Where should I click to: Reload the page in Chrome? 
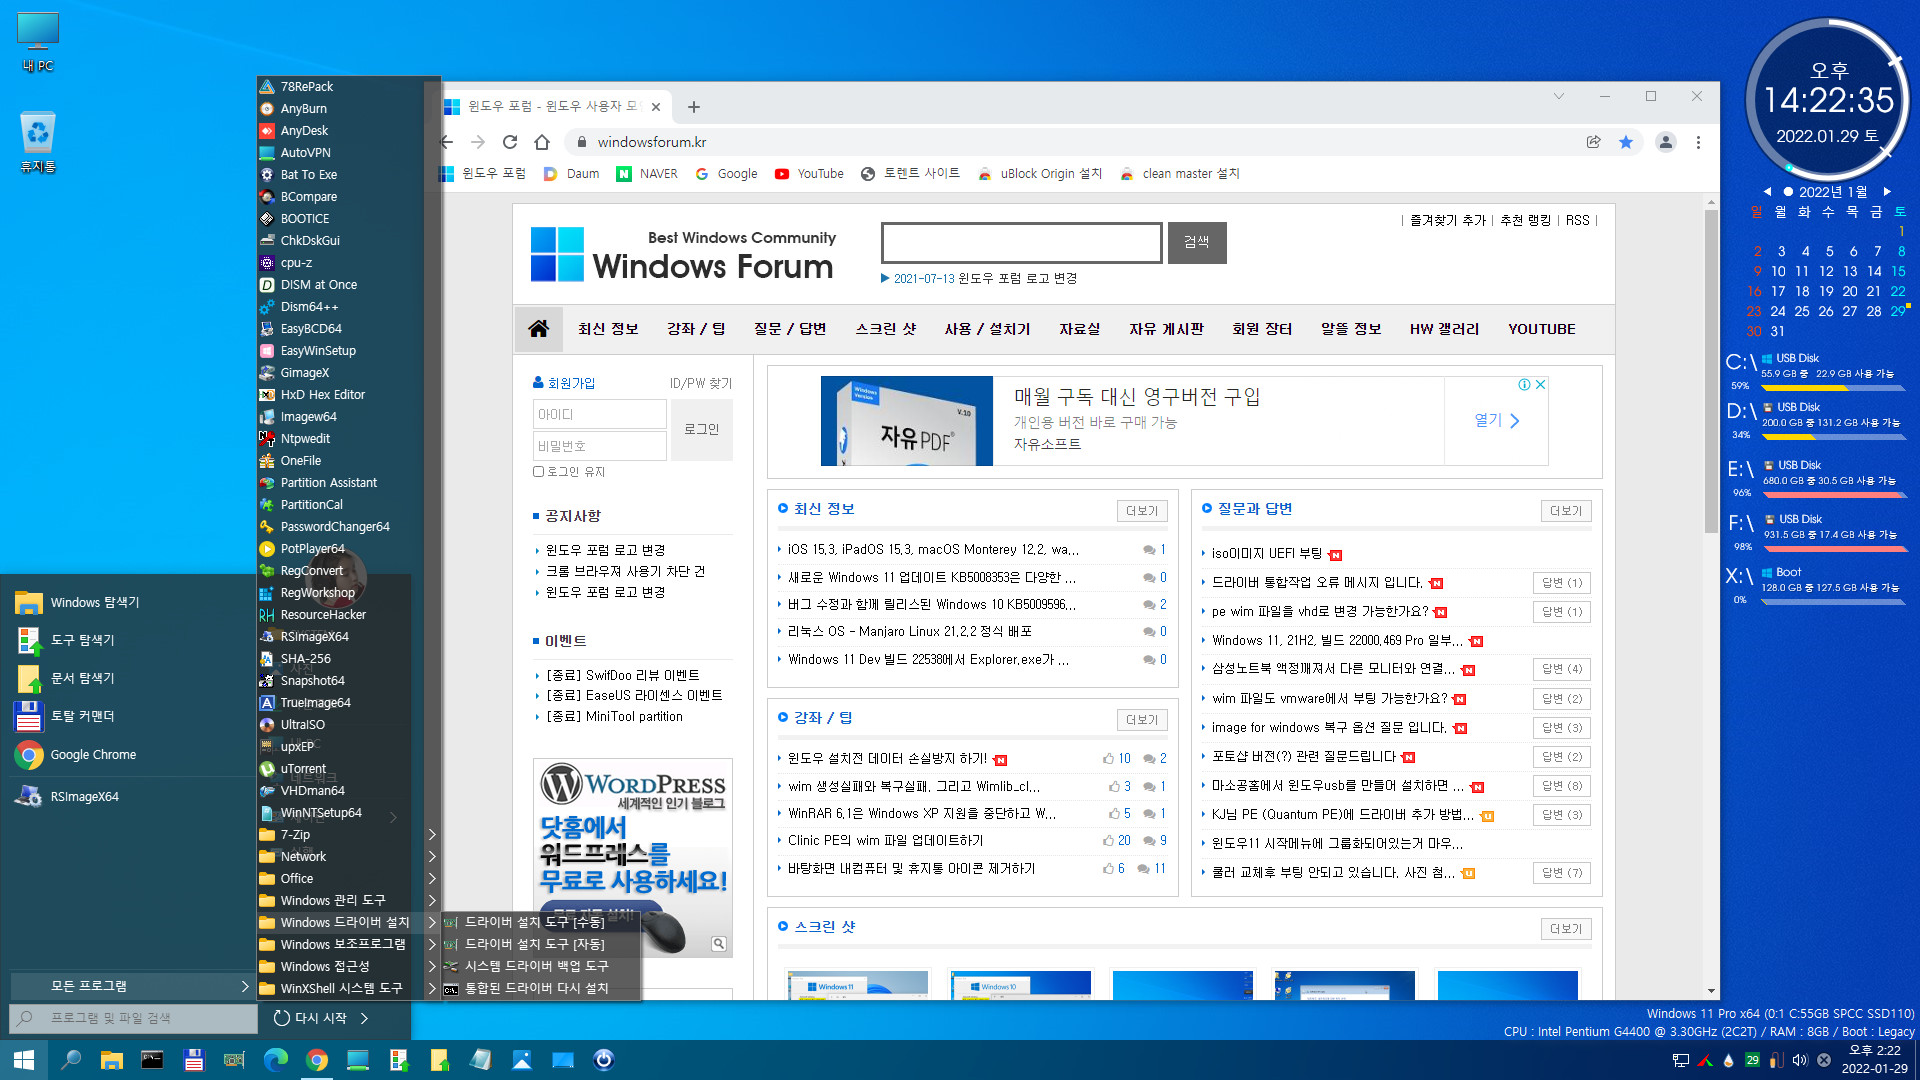[510, 142]
